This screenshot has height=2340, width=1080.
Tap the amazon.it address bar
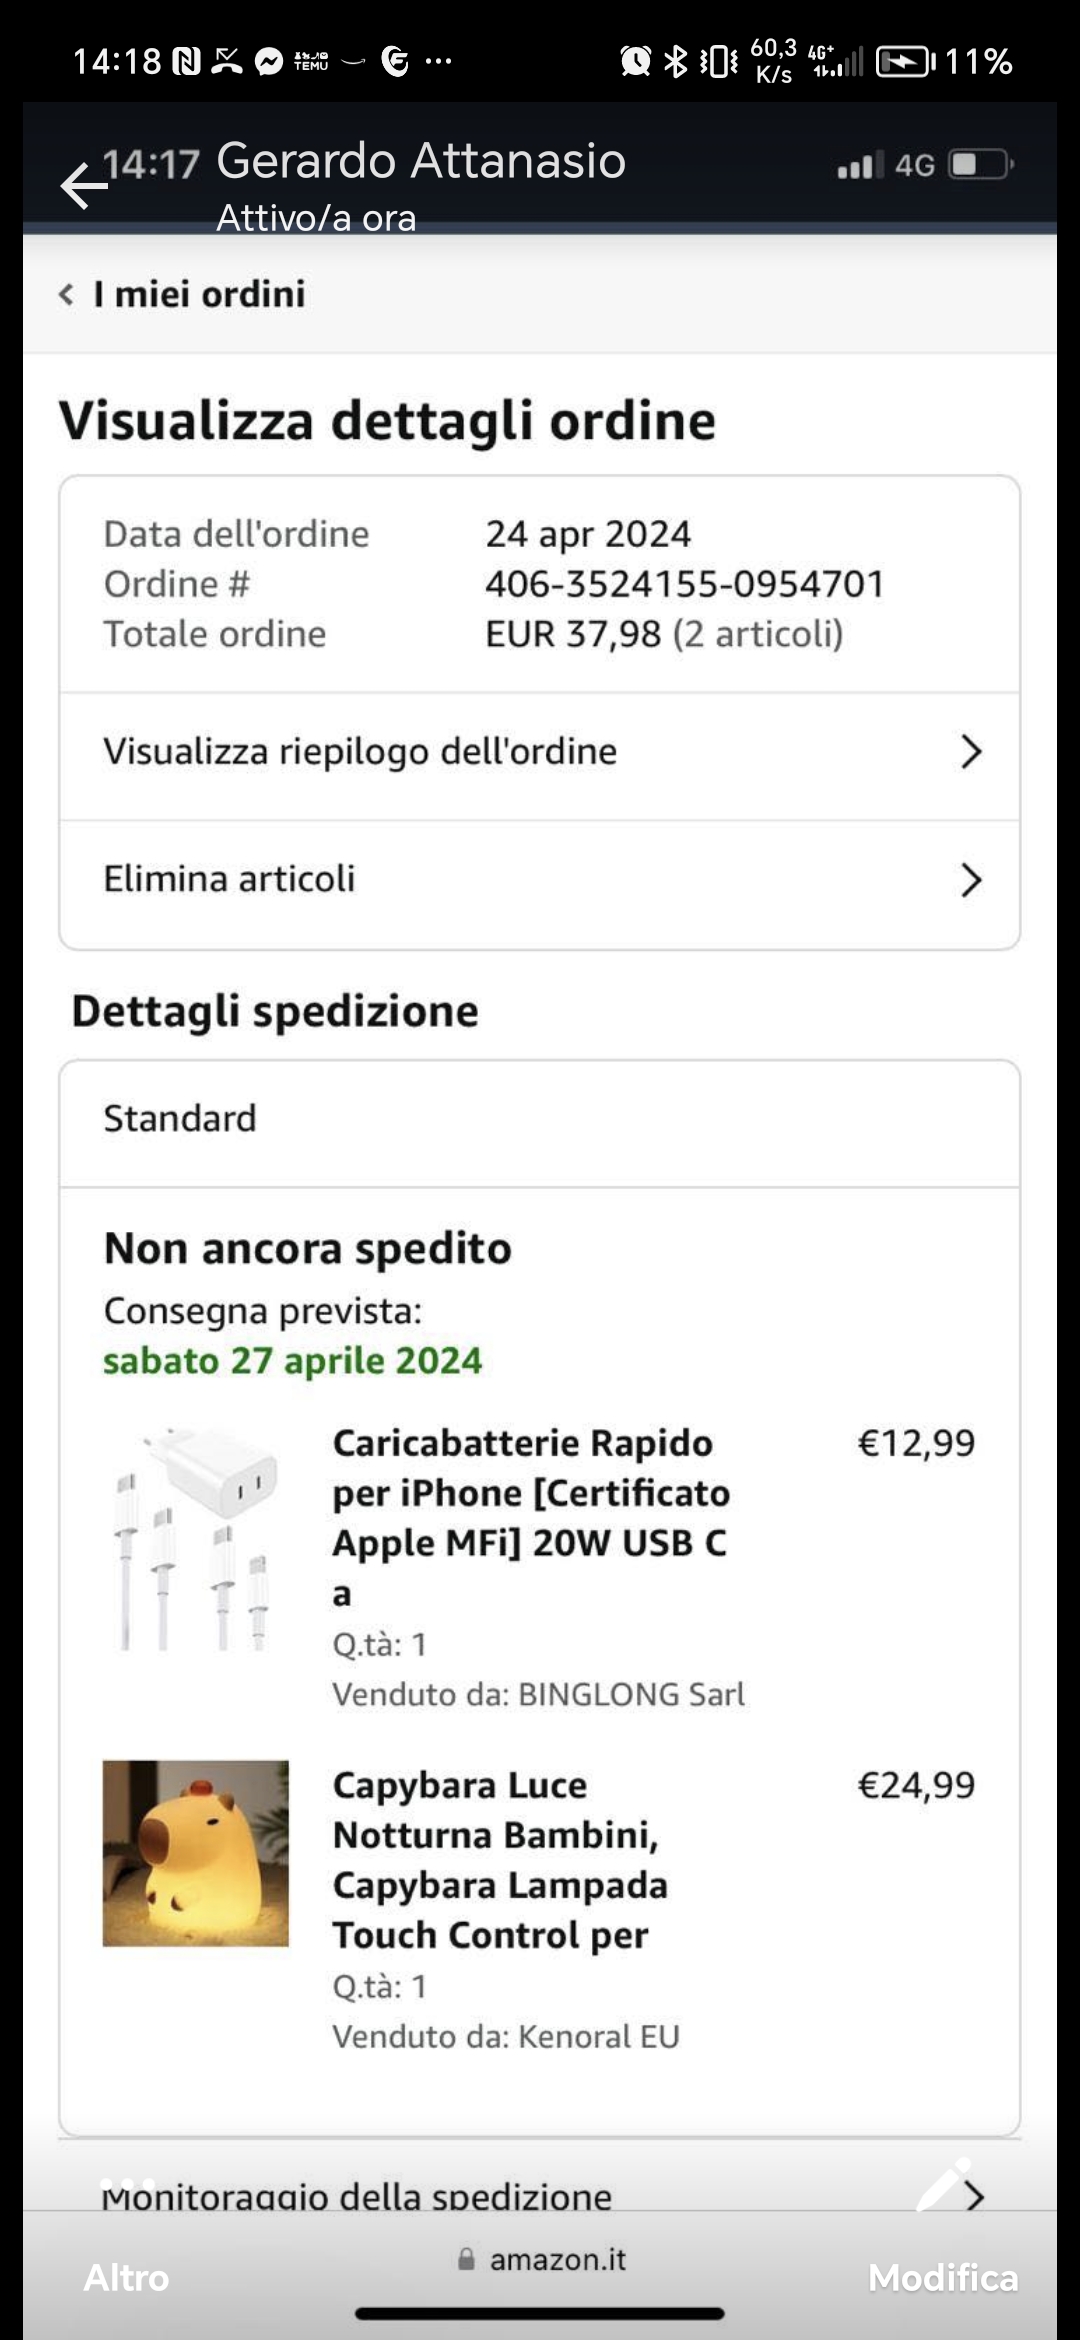[541, 2259]
